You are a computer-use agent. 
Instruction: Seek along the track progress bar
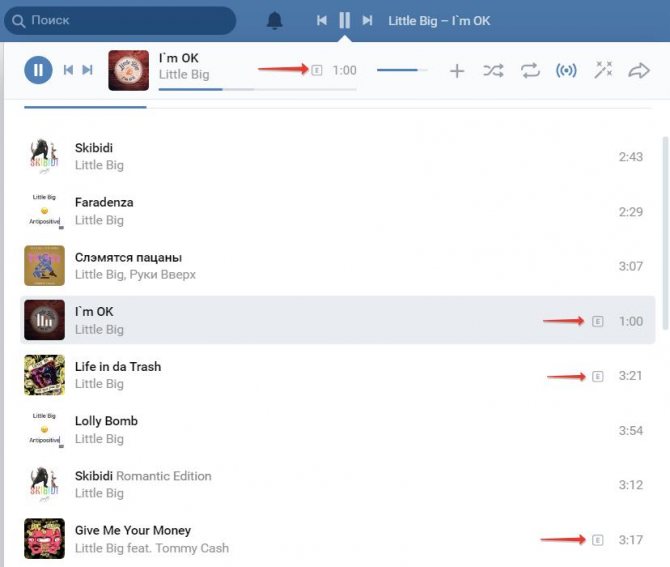coord(257,89)
